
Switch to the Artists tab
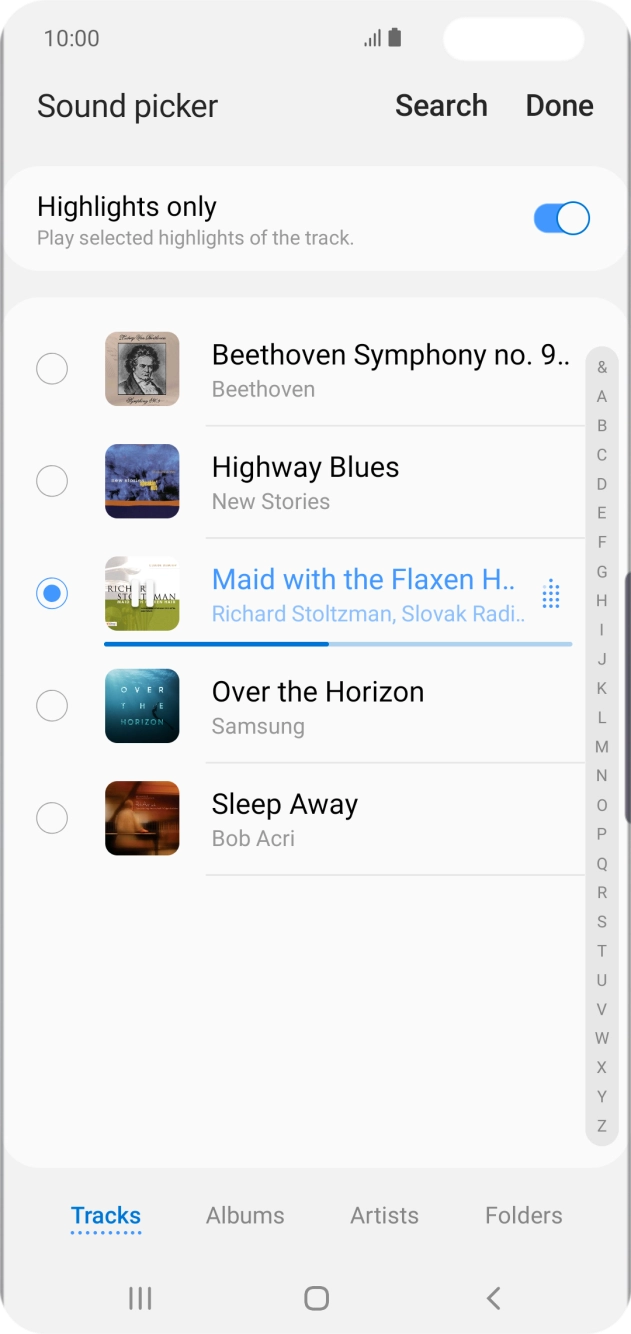coord(384,1215)
